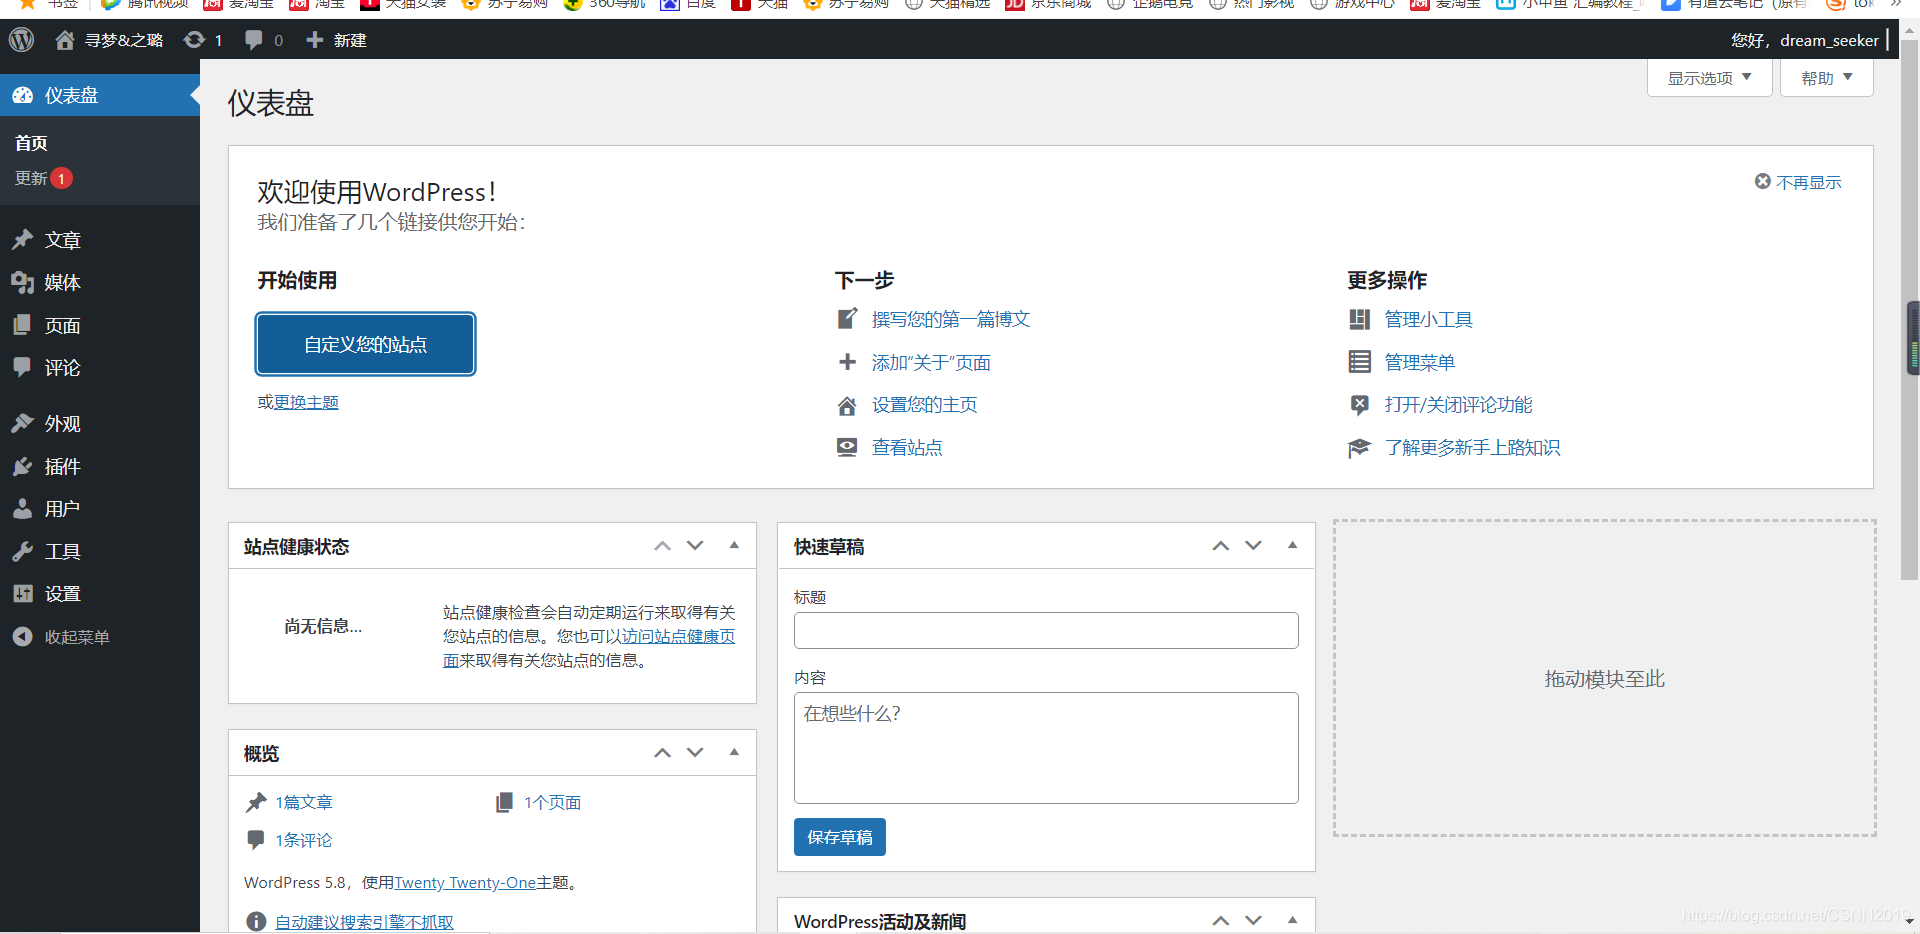The image size is (1920, 934).
Task: Open 更新 submenu item
Action: coord(43,178)
